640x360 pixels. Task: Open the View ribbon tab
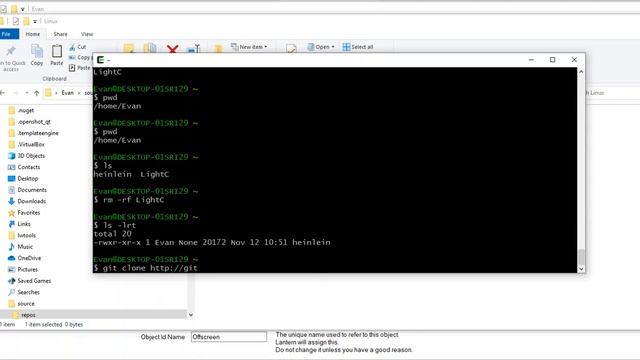tap(87, 34)
